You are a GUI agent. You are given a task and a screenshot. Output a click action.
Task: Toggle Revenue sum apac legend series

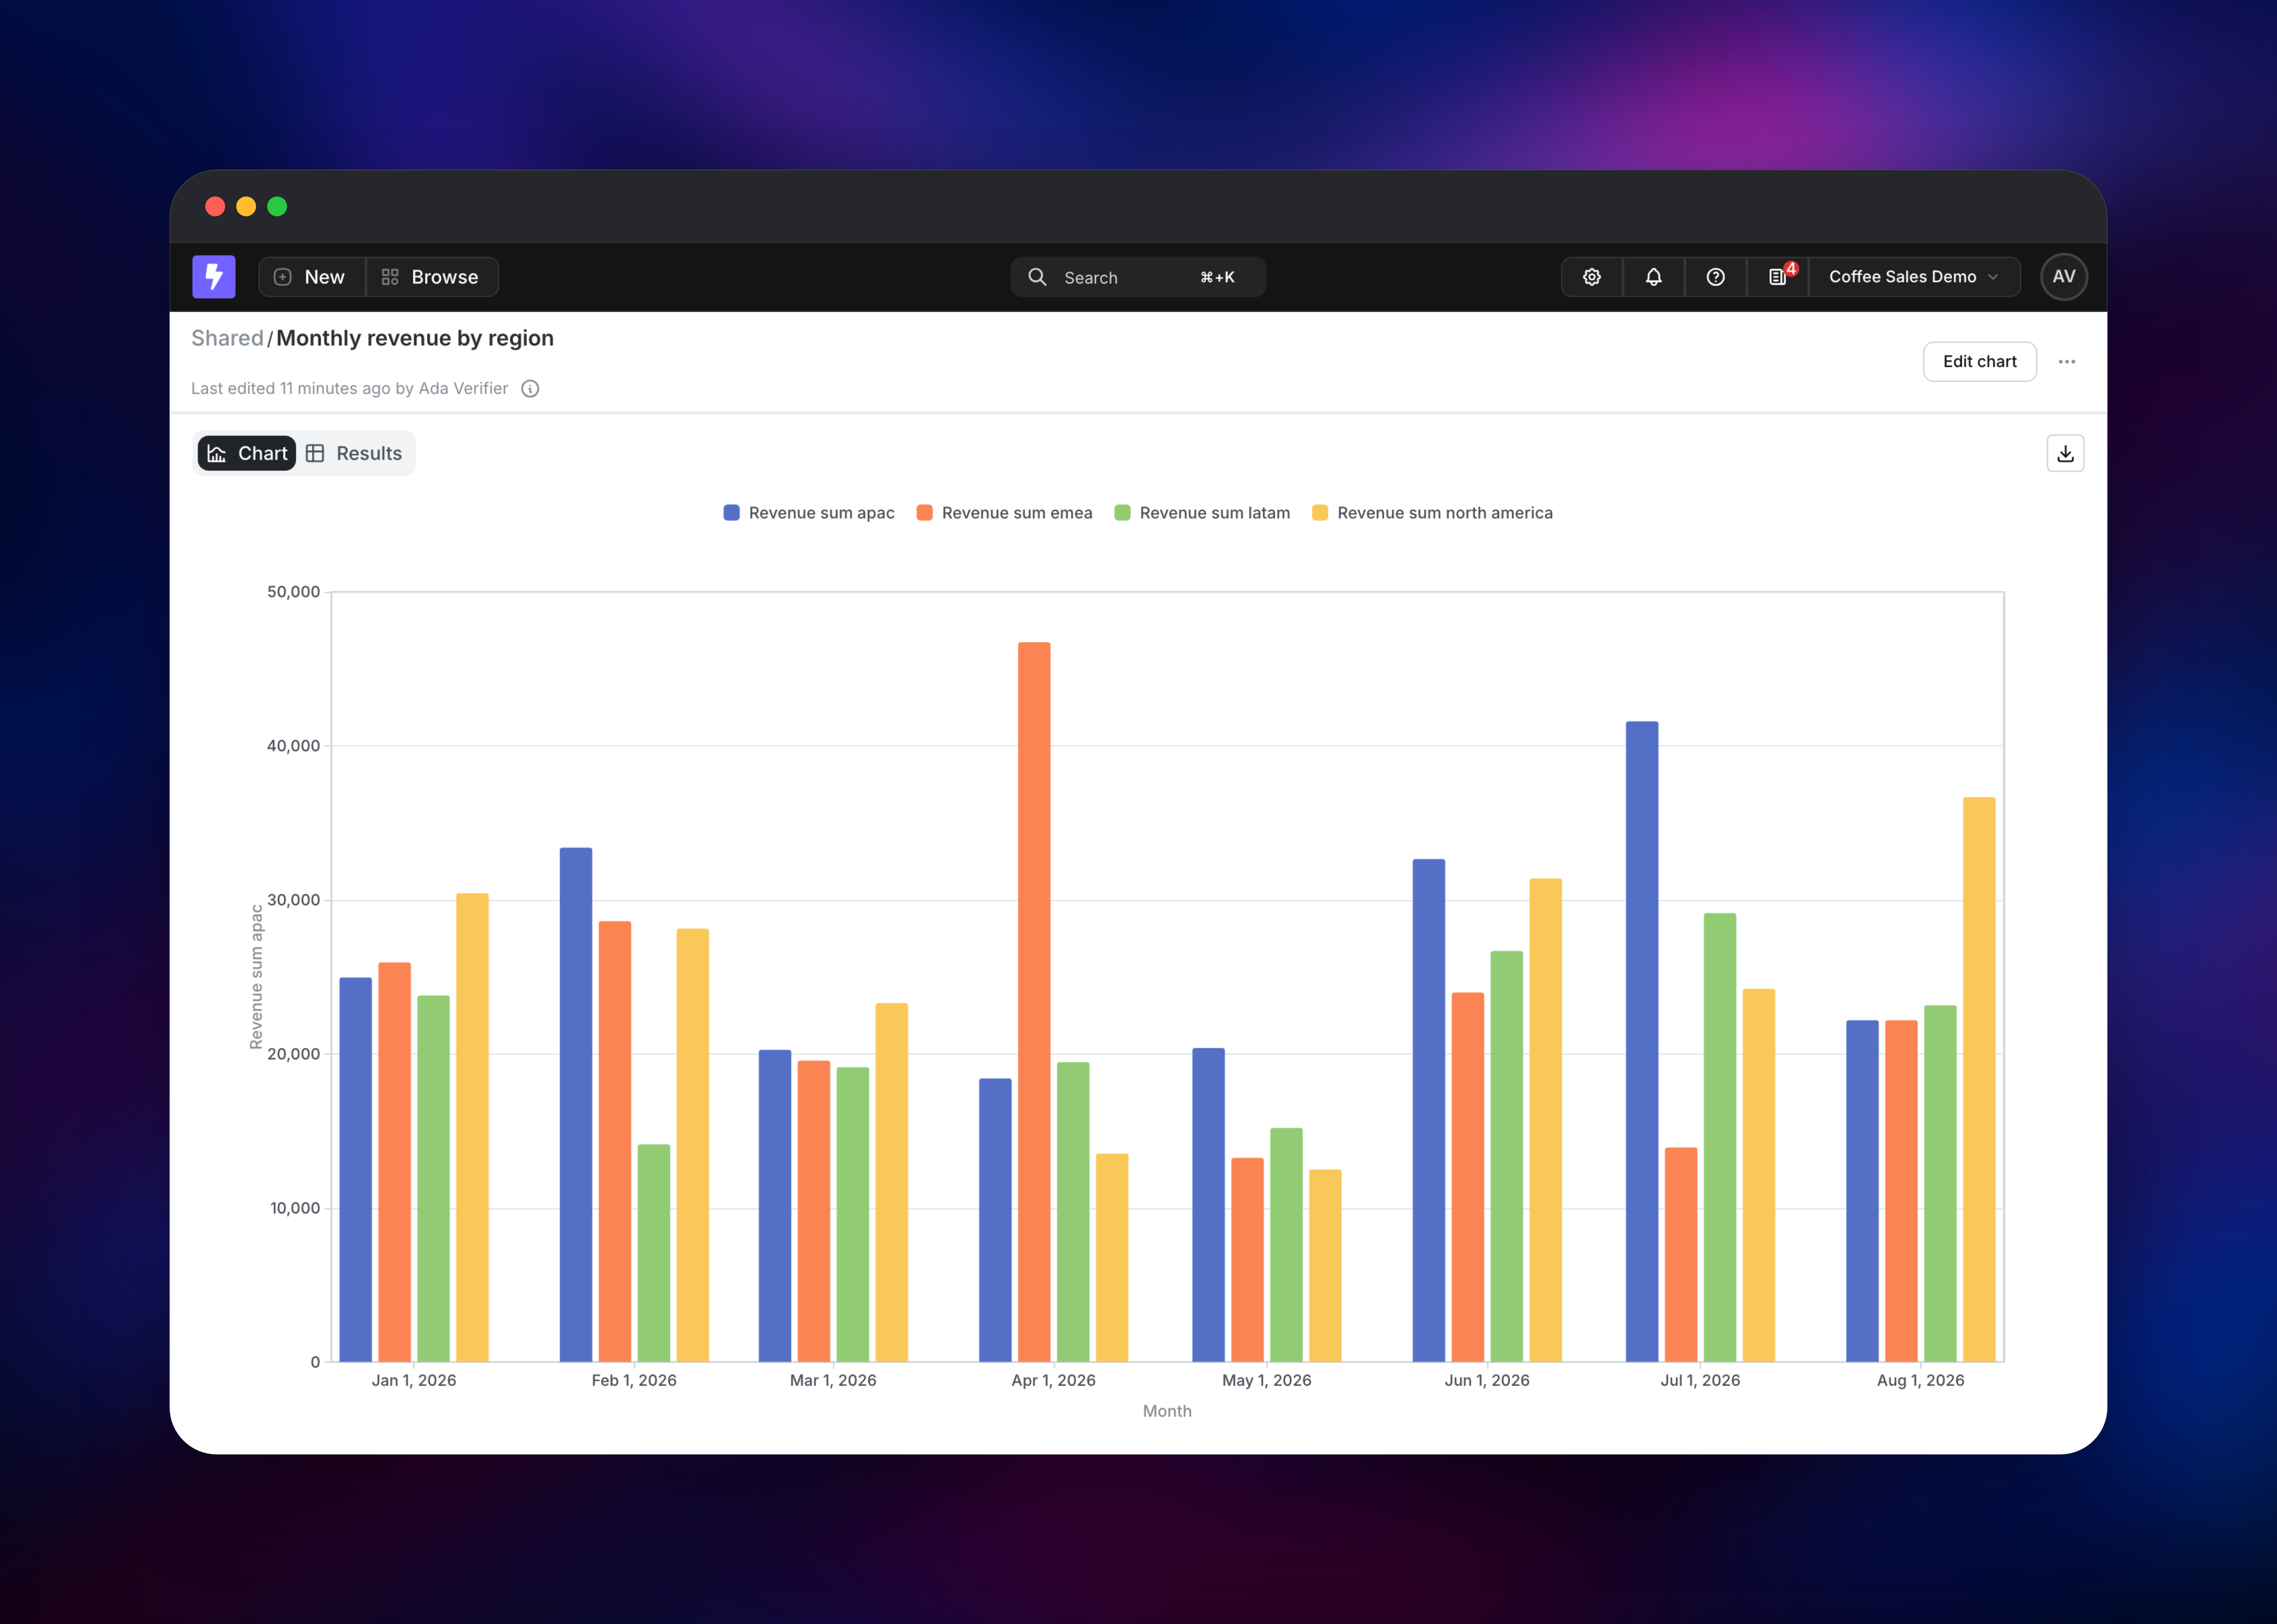coord(809,513)
